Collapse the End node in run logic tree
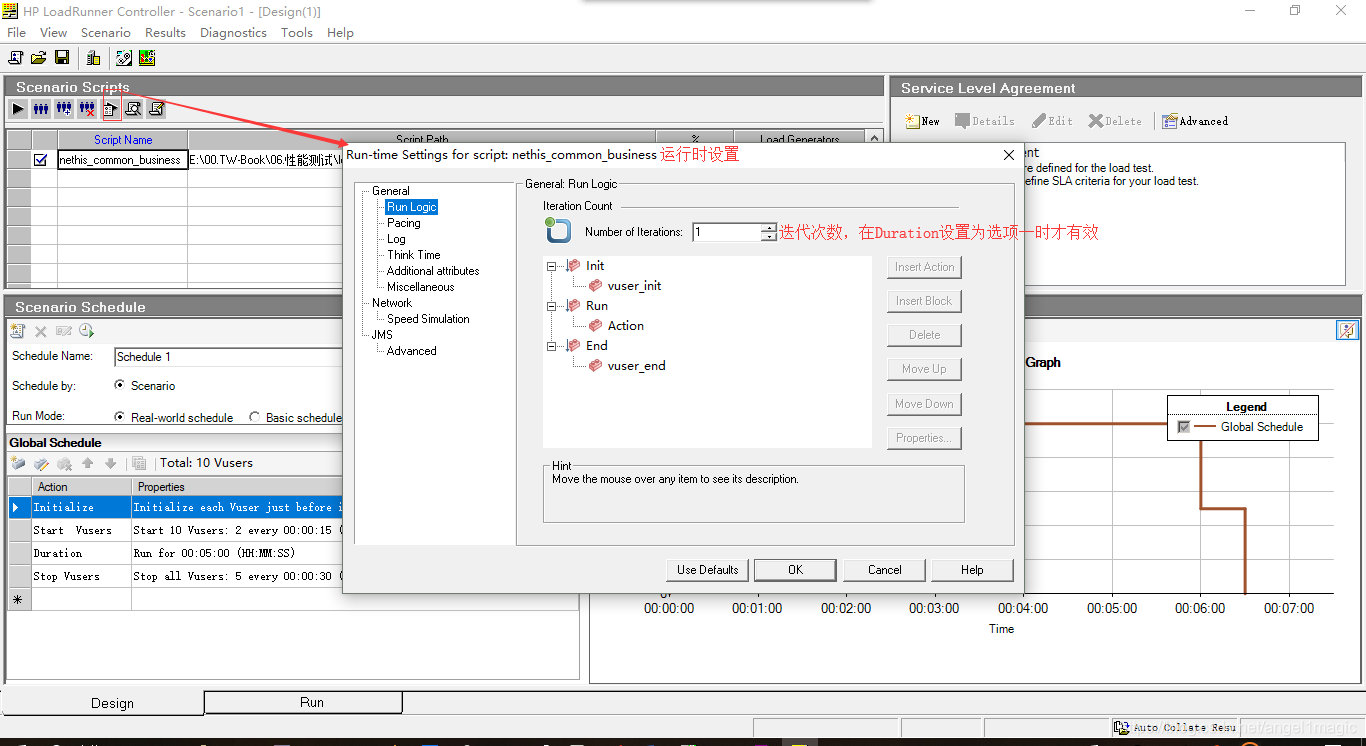The width and height of the screenshot is (1366, 746). pos(552,346)
